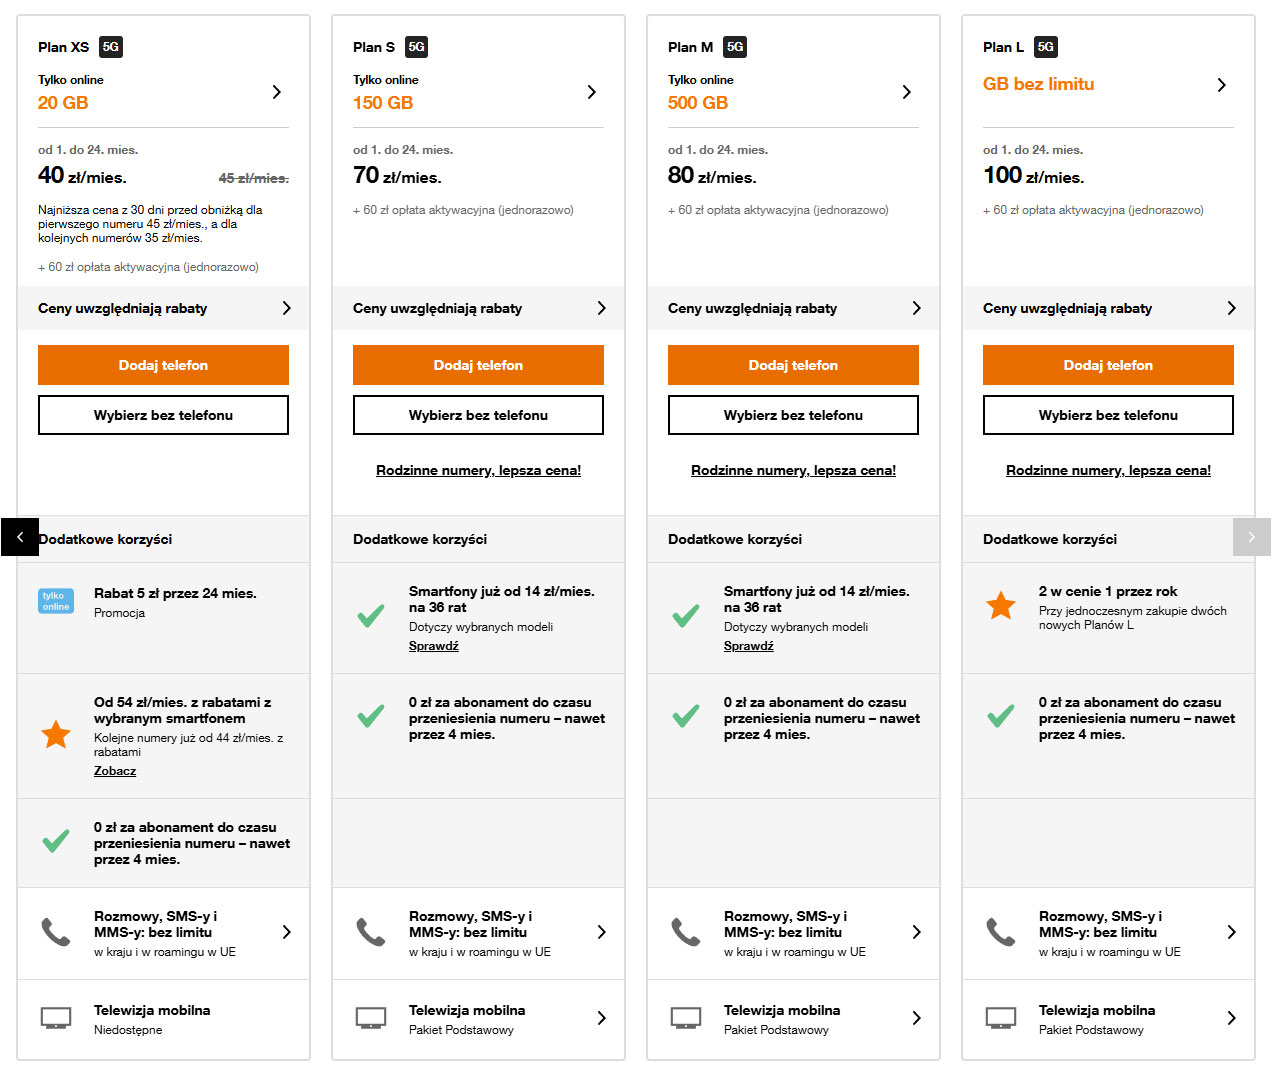Viewport: 1274px width, 1075px height.
Task: Click the phone handset icon in Plan S
Action: [371, 932]
